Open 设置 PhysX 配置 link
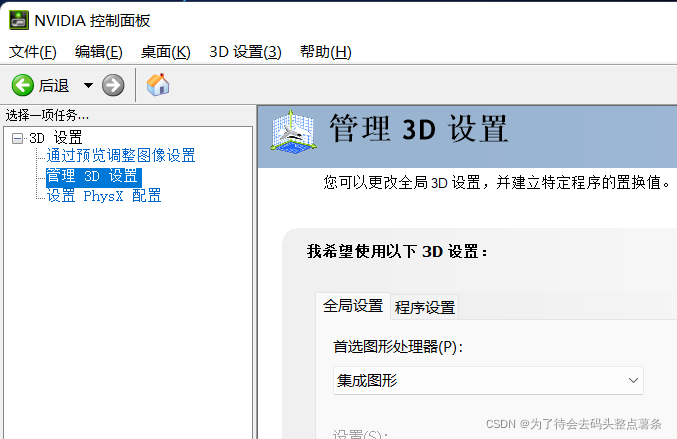677x439 pixels. pos(104,196)
